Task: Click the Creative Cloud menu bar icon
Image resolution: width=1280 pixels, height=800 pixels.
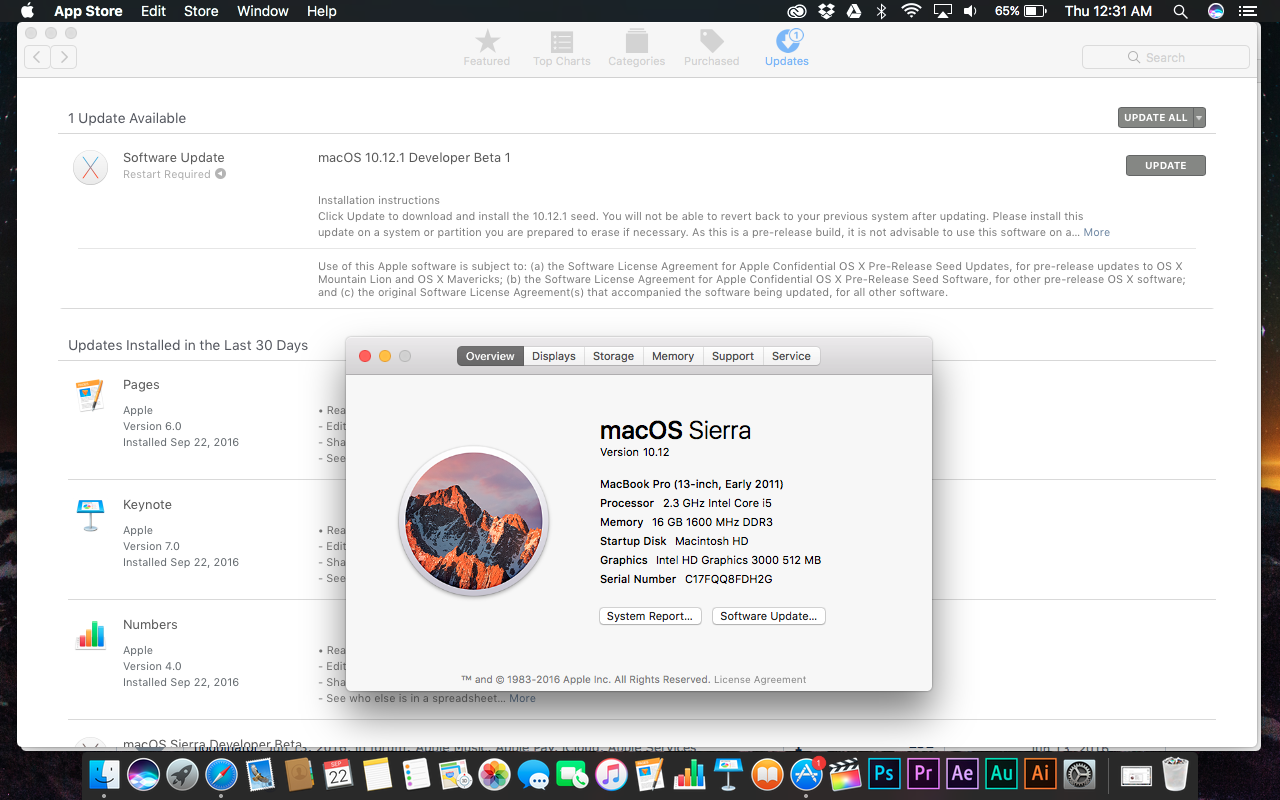Action: [797, 11]
